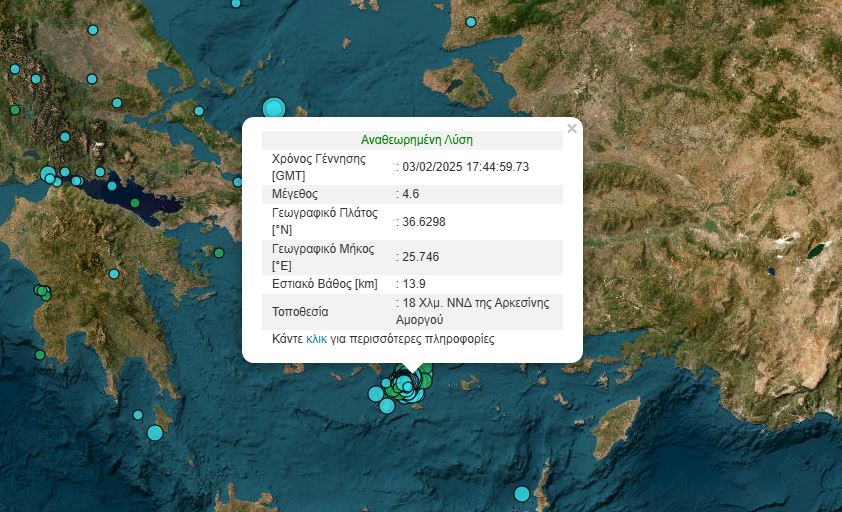Click the 'Γεωγραφικό Μήκος [°E]' label
This screenshot has height=512, width=842.
tap(323, 257)
